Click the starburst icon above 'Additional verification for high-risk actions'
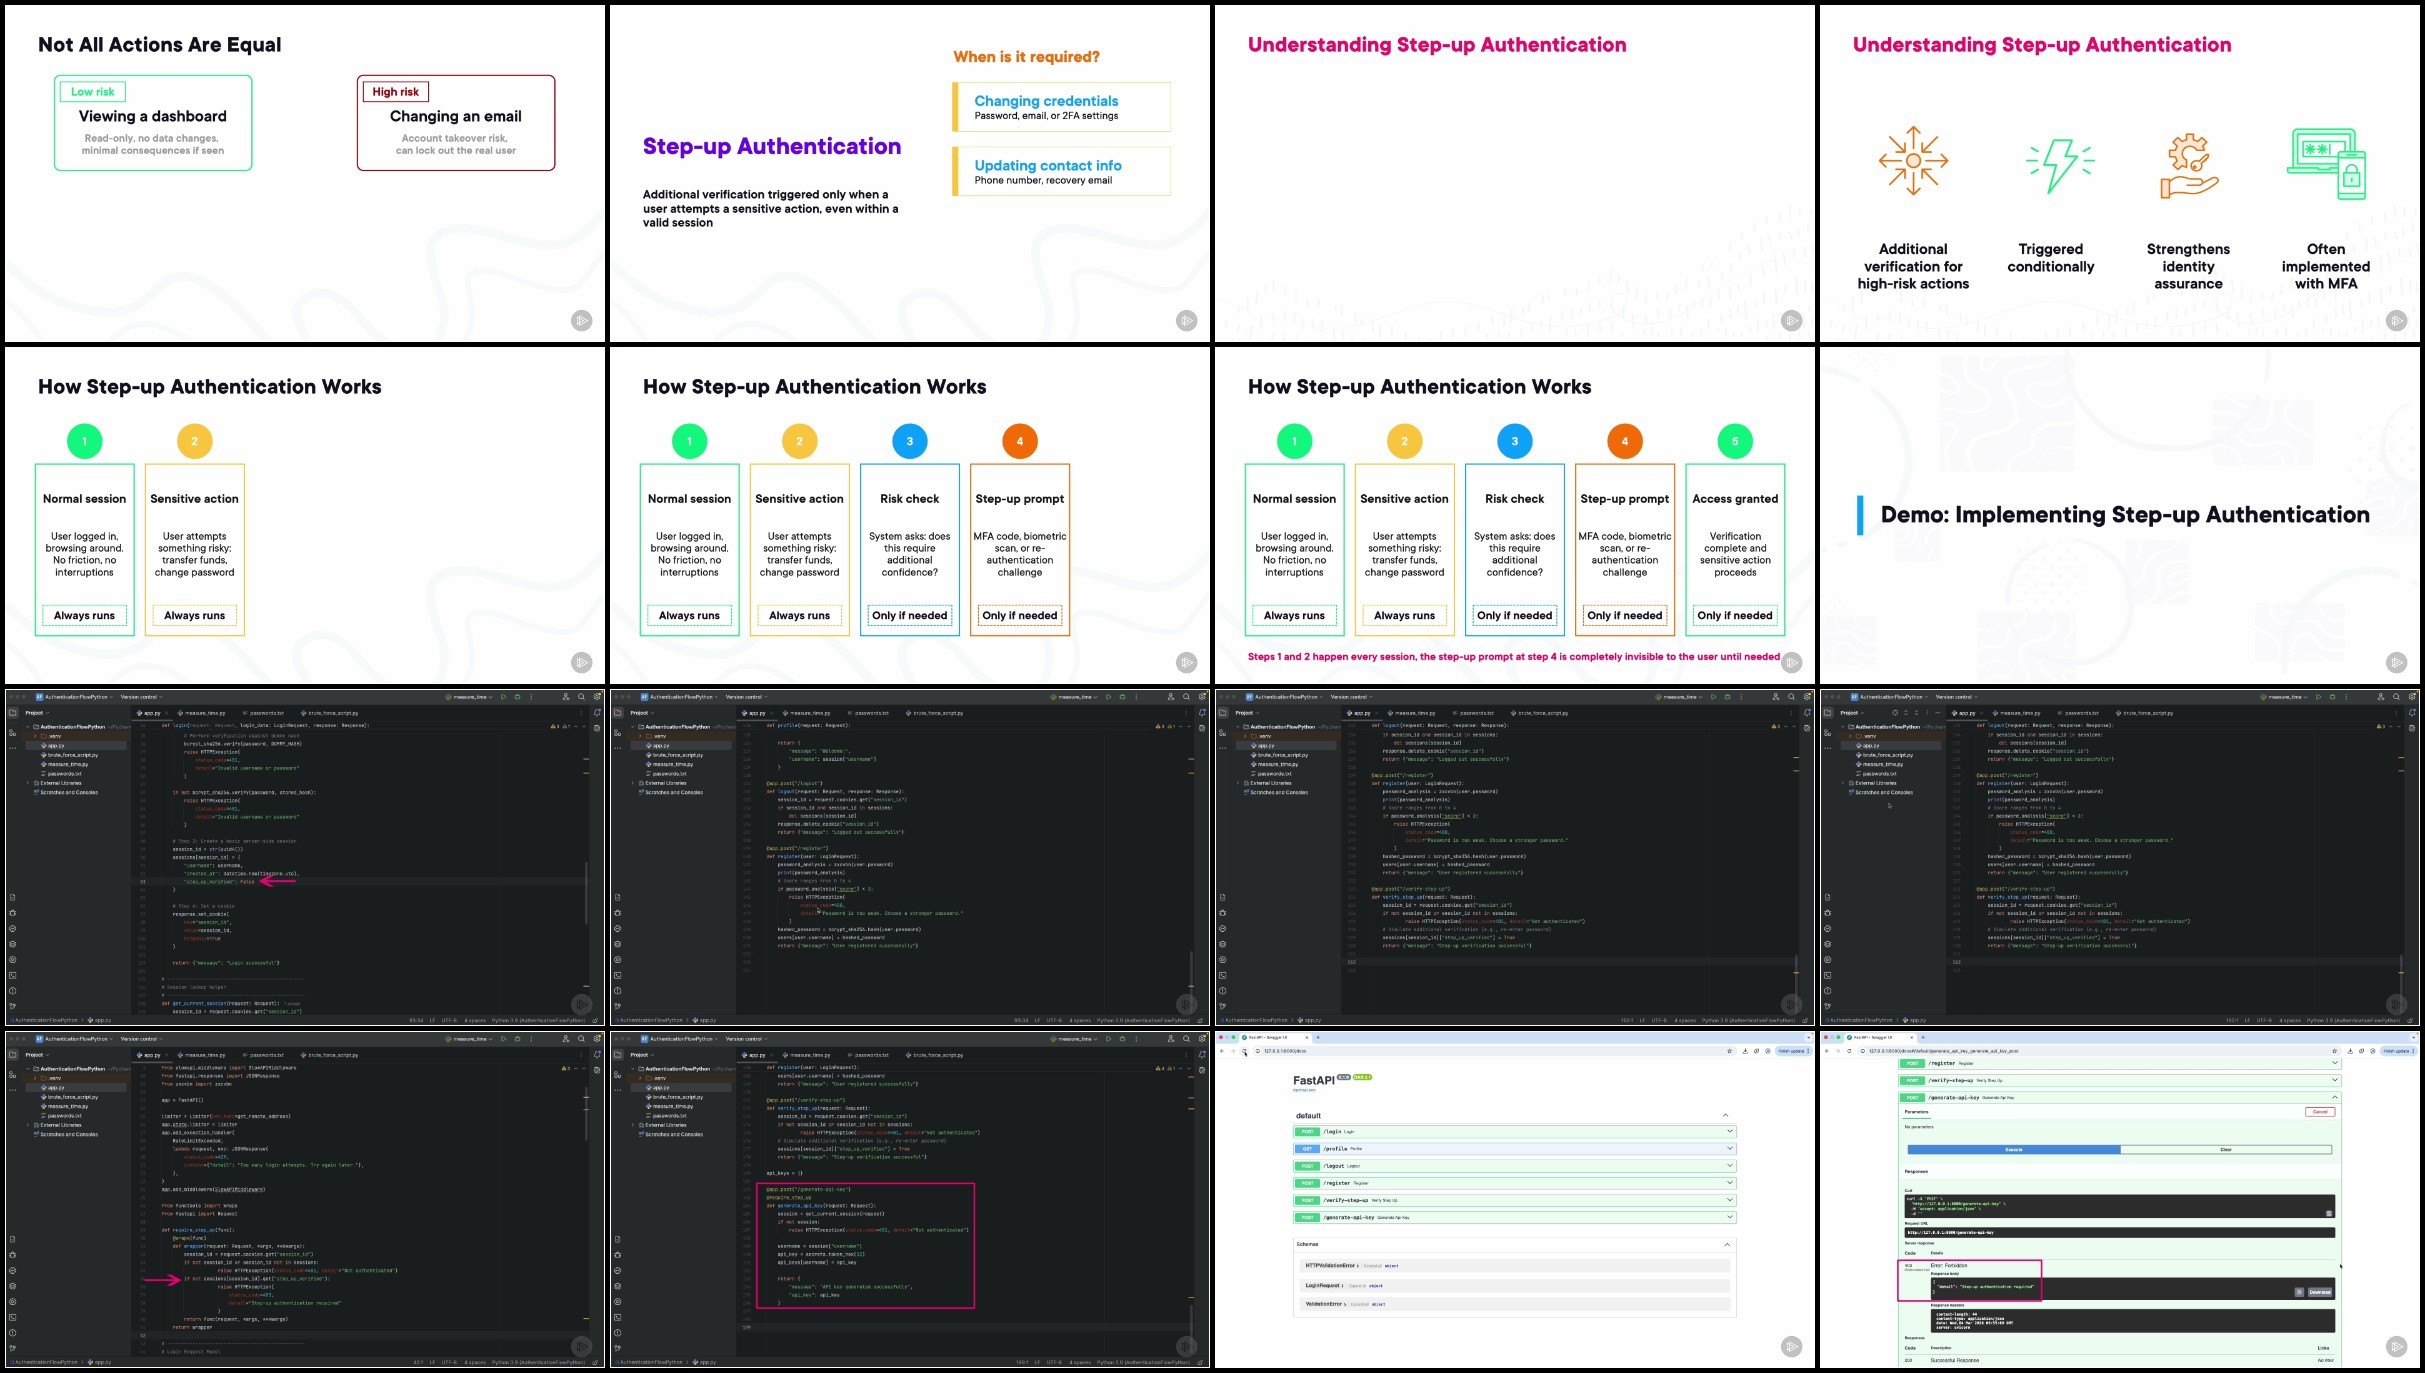The image size is (2425, 1373). 1913,160
